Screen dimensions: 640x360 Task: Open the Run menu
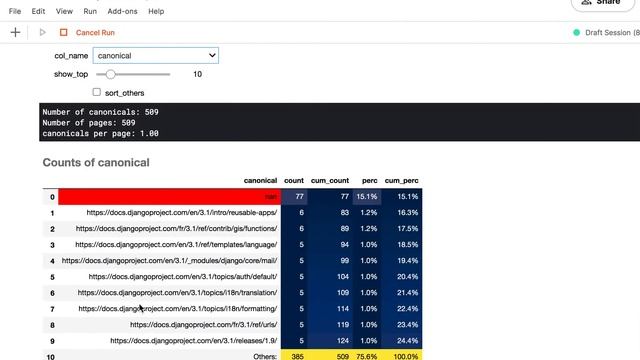[x=90, y=11]
